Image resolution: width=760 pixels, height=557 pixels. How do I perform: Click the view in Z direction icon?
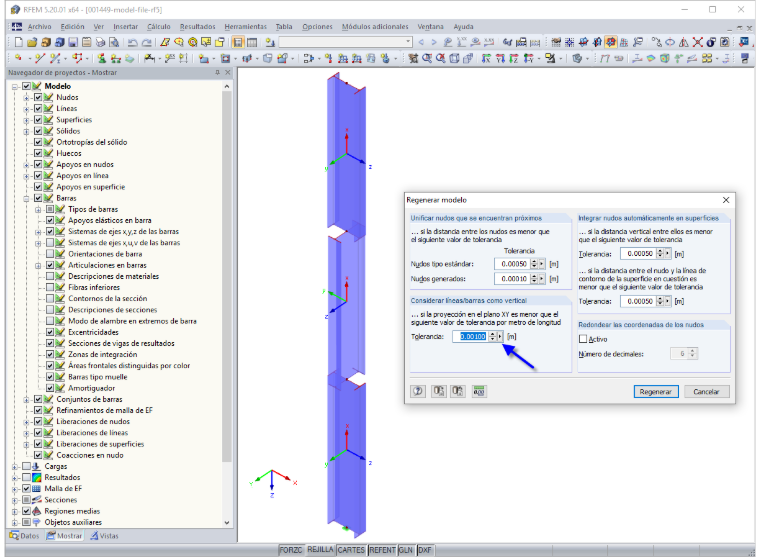pyautogui.click(x=514, y=58)
